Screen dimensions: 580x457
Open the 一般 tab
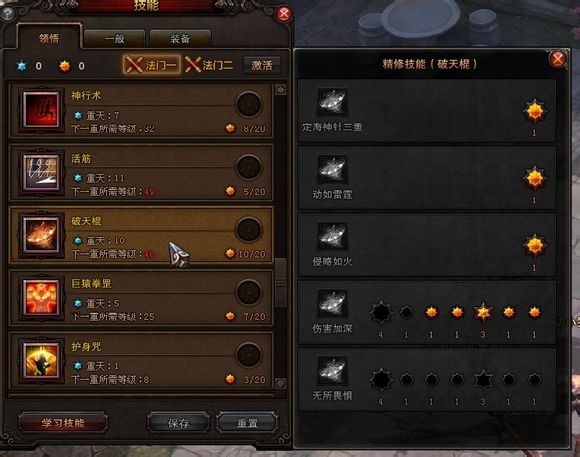tap(114, 39)
